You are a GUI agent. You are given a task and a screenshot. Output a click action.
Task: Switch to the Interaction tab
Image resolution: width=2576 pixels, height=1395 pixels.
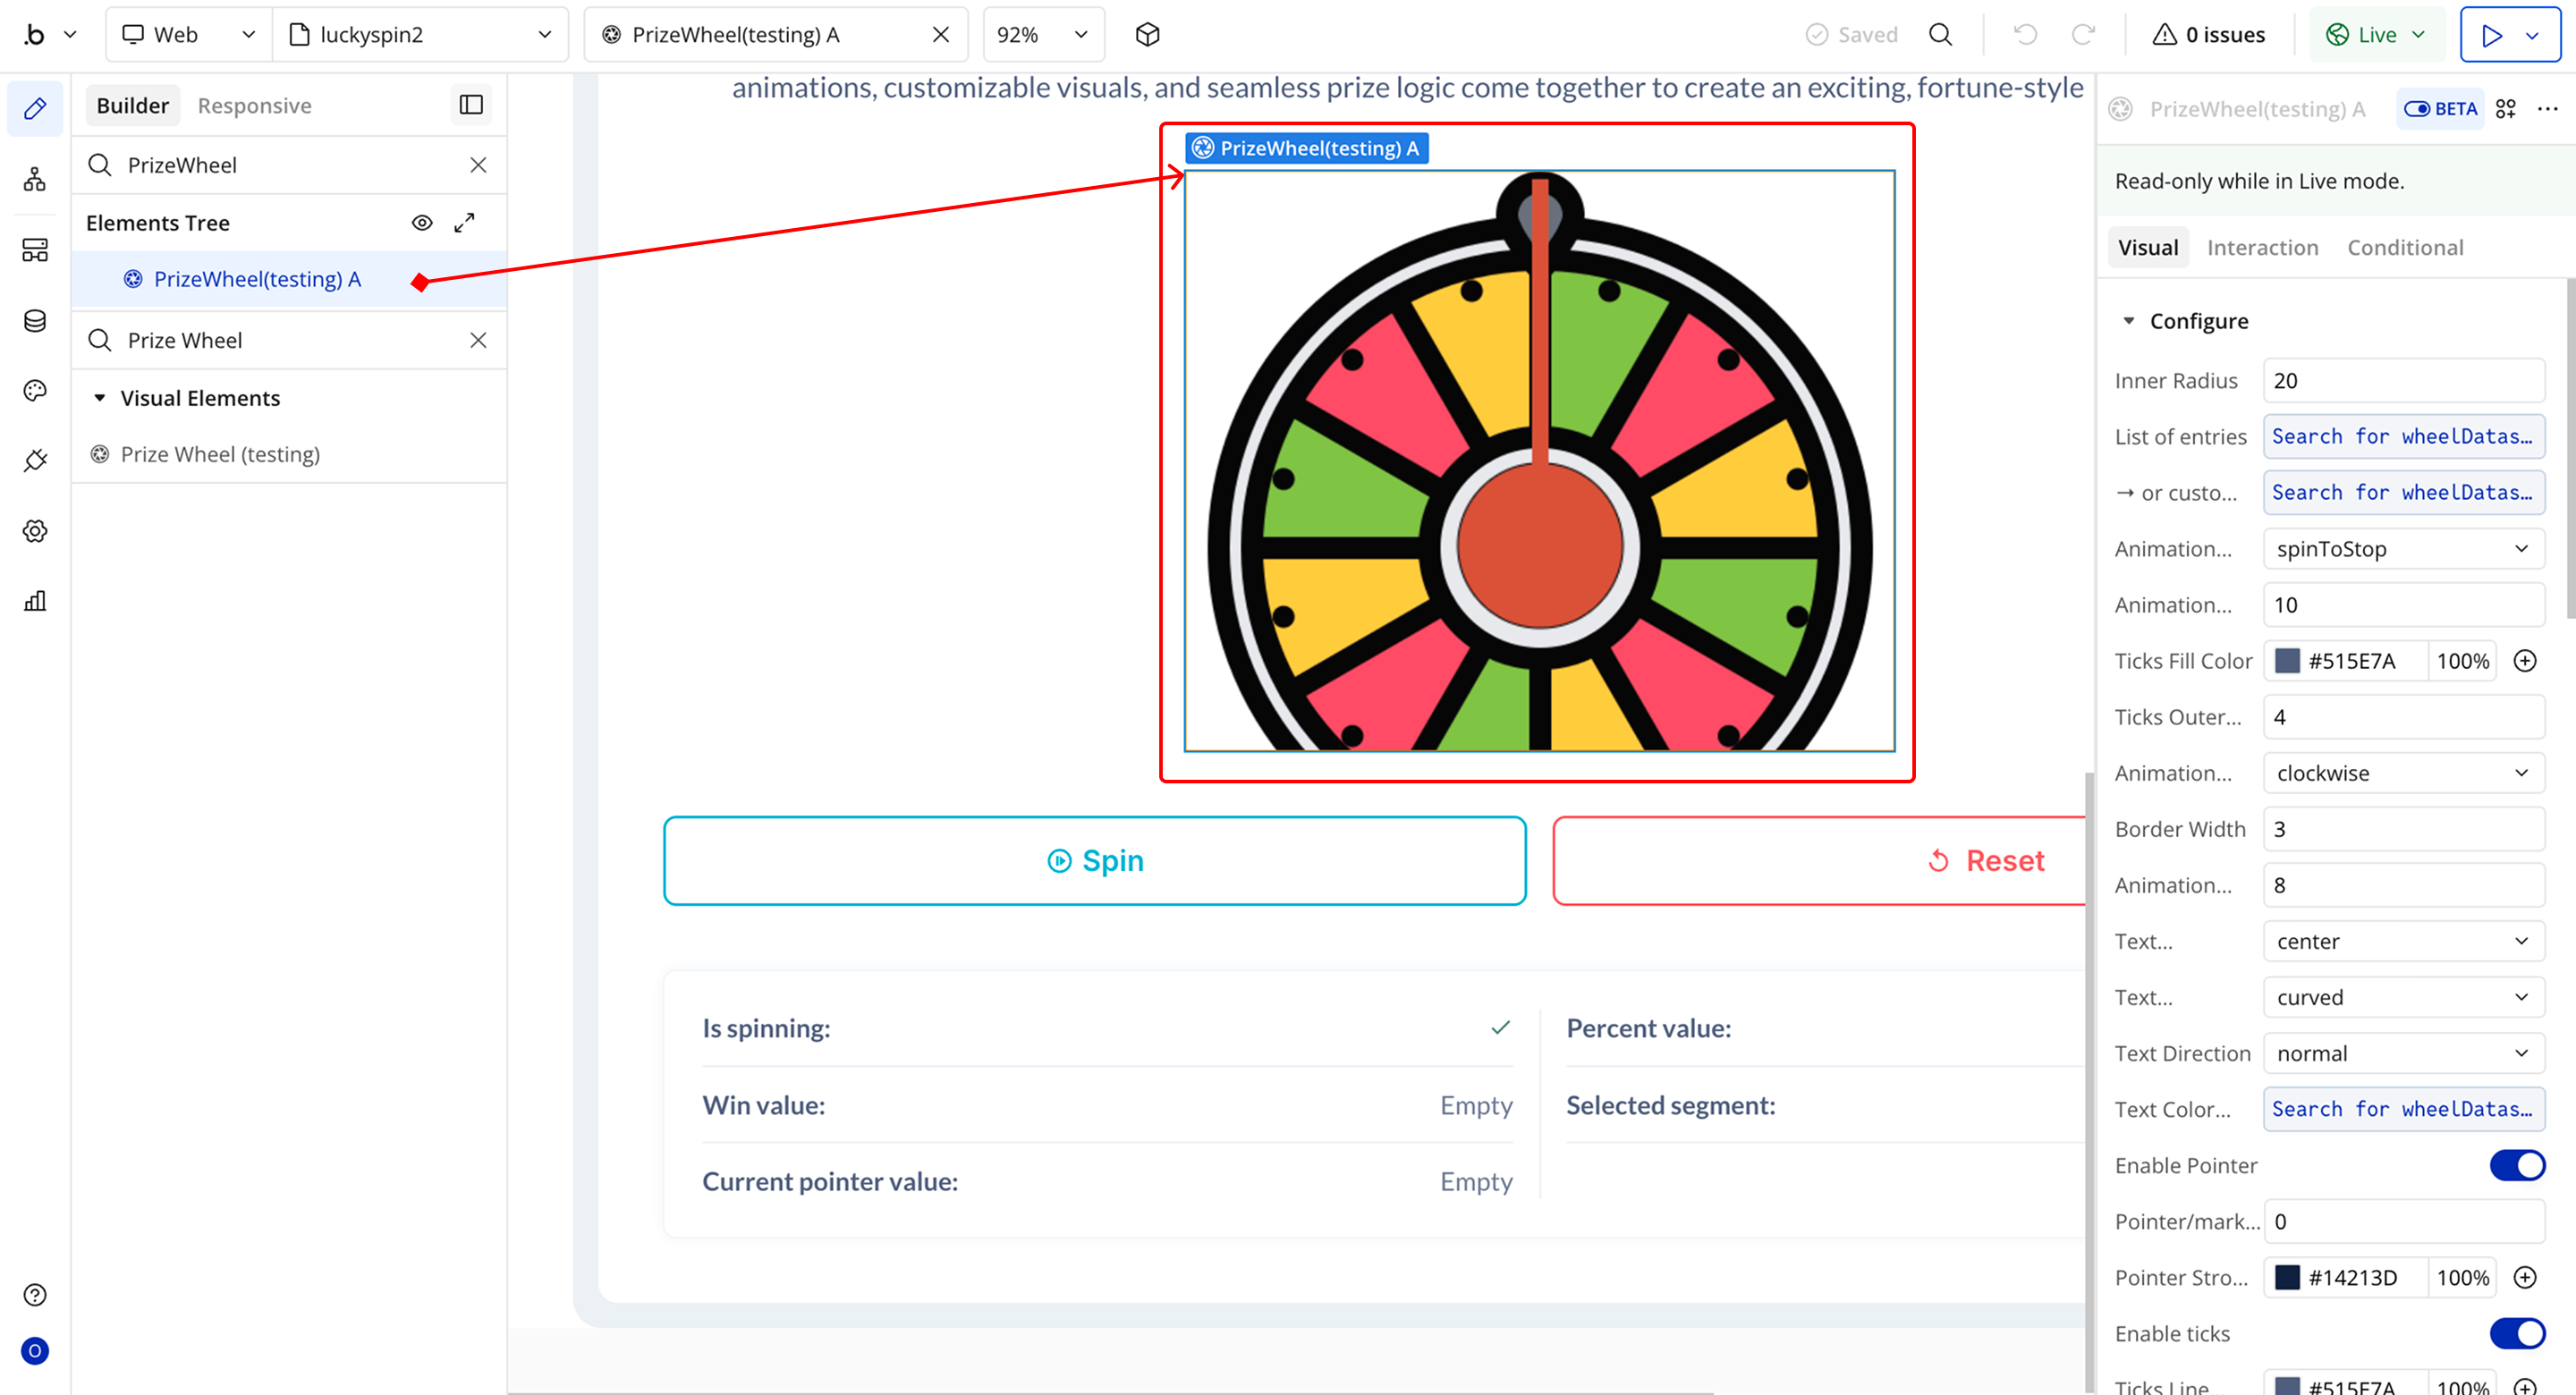pos(2262,247)
